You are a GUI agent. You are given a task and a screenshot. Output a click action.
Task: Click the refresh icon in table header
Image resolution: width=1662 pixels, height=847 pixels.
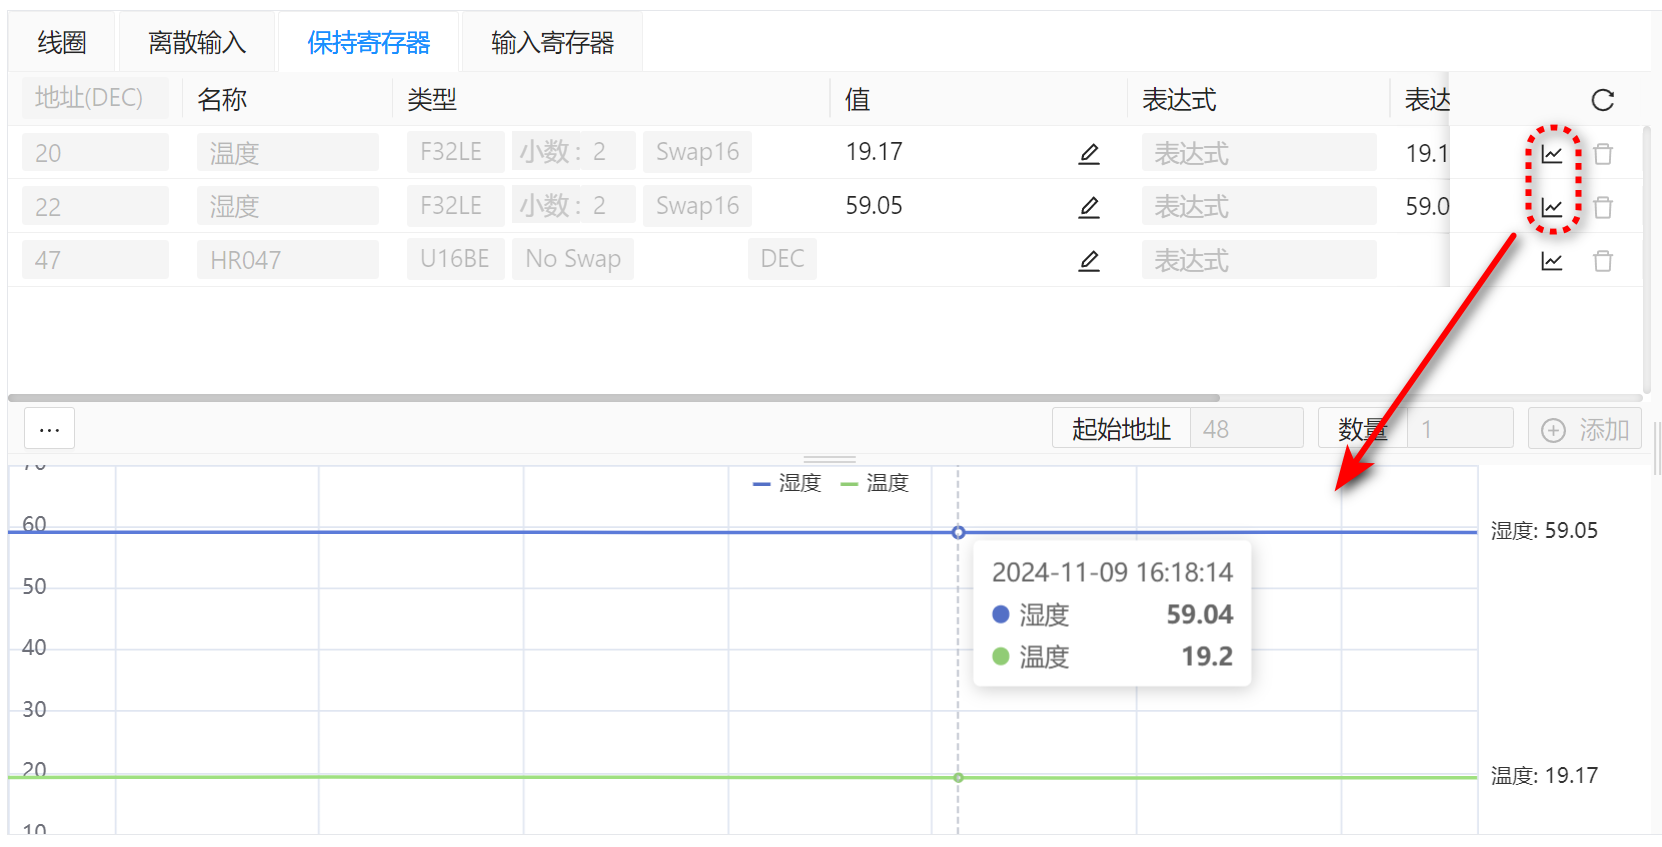[x=1602, y=100]
